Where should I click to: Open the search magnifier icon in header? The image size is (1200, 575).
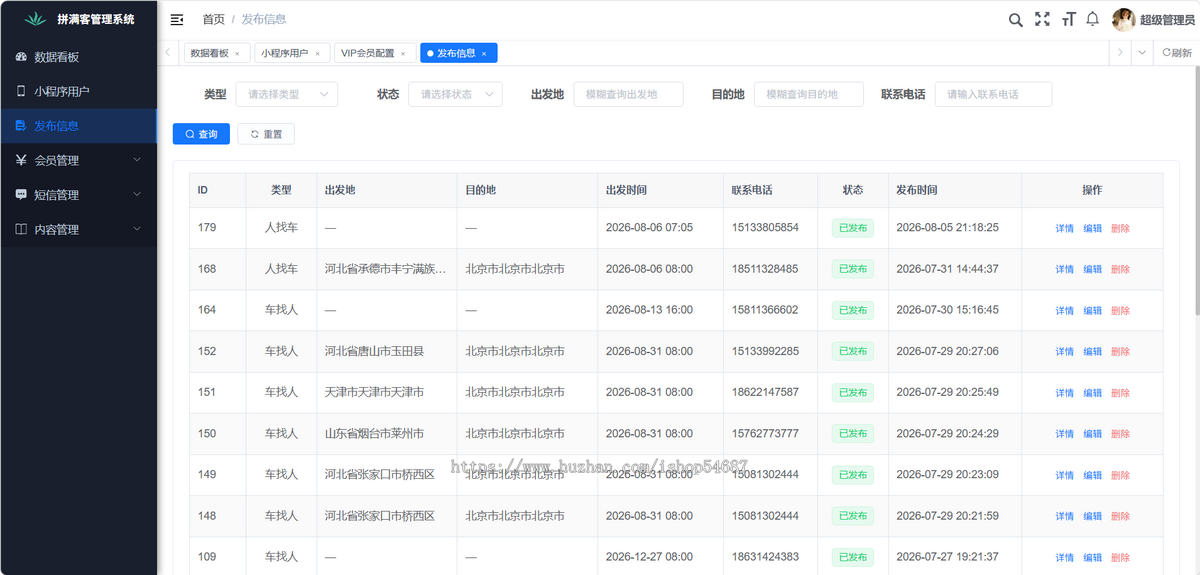1015,19
